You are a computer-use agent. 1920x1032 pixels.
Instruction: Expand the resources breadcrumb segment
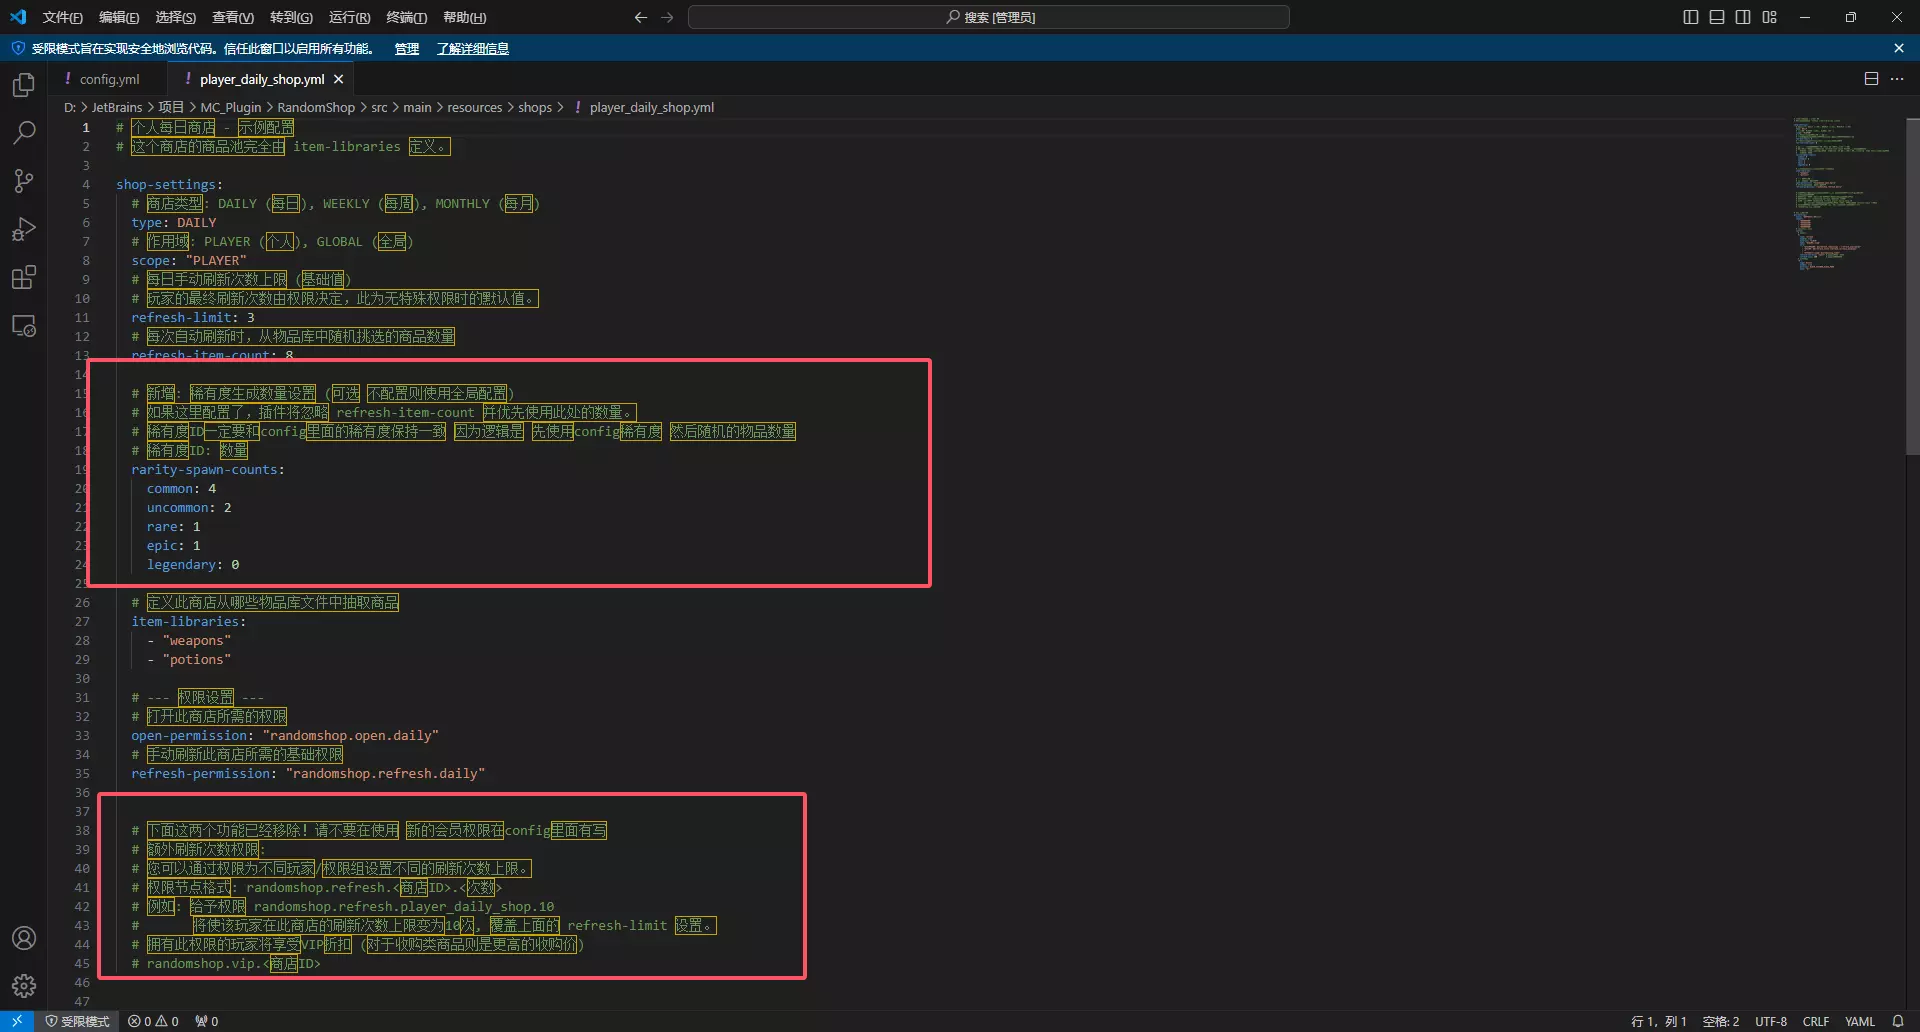(474, 107)
